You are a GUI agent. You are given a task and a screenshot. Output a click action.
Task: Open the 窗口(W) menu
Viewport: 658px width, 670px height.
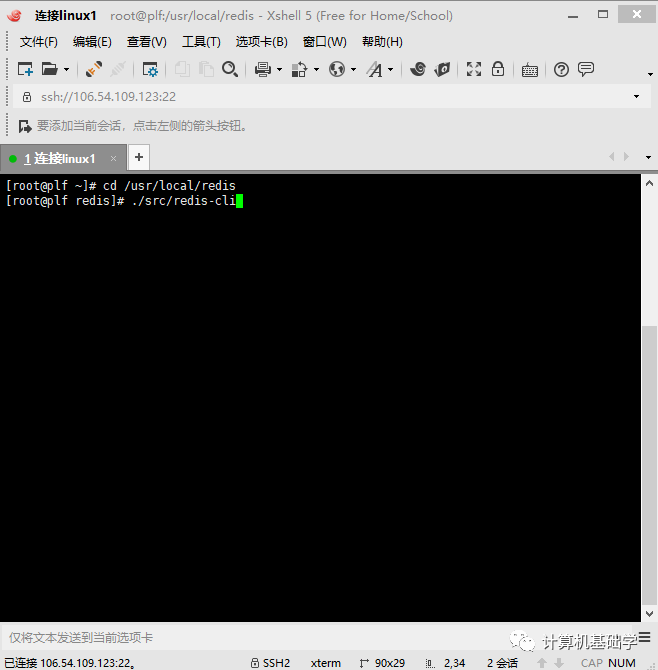pyautogui.click(x=325, y=42)
